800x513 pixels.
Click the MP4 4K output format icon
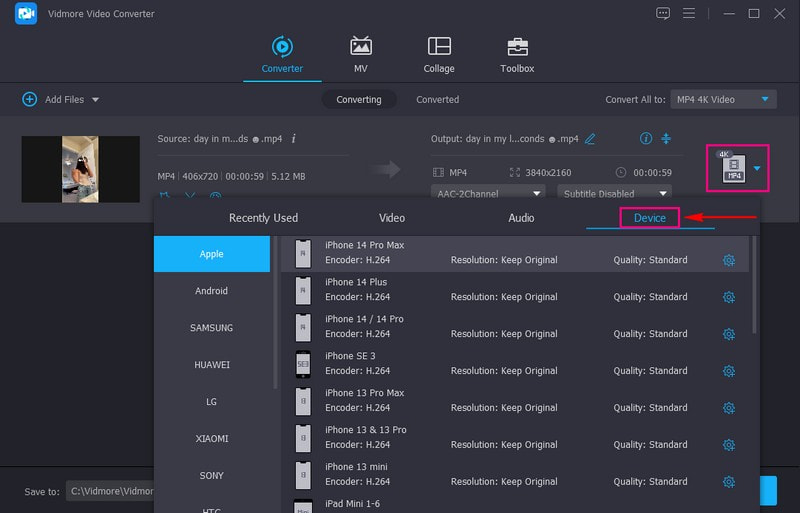click(735, 168)
